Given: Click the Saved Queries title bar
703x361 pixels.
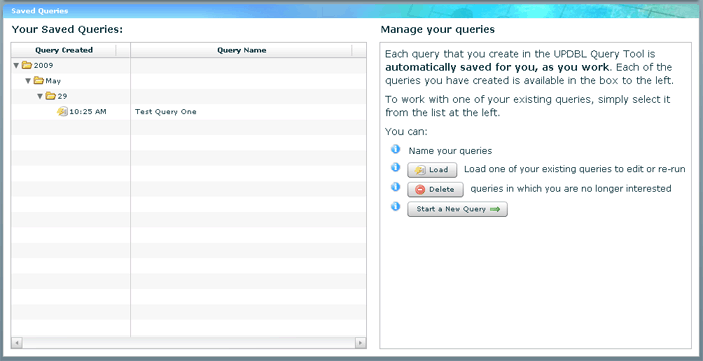Looking at the screenshot, I should [352, 11].
